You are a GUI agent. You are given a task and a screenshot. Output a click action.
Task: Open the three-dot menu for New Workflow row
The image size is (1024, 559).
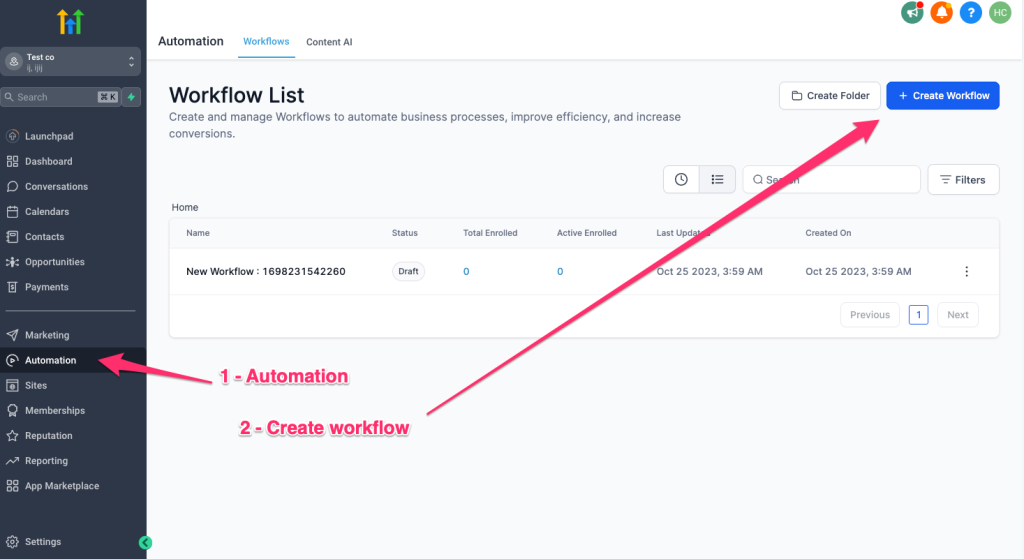(x=967, y=271)
